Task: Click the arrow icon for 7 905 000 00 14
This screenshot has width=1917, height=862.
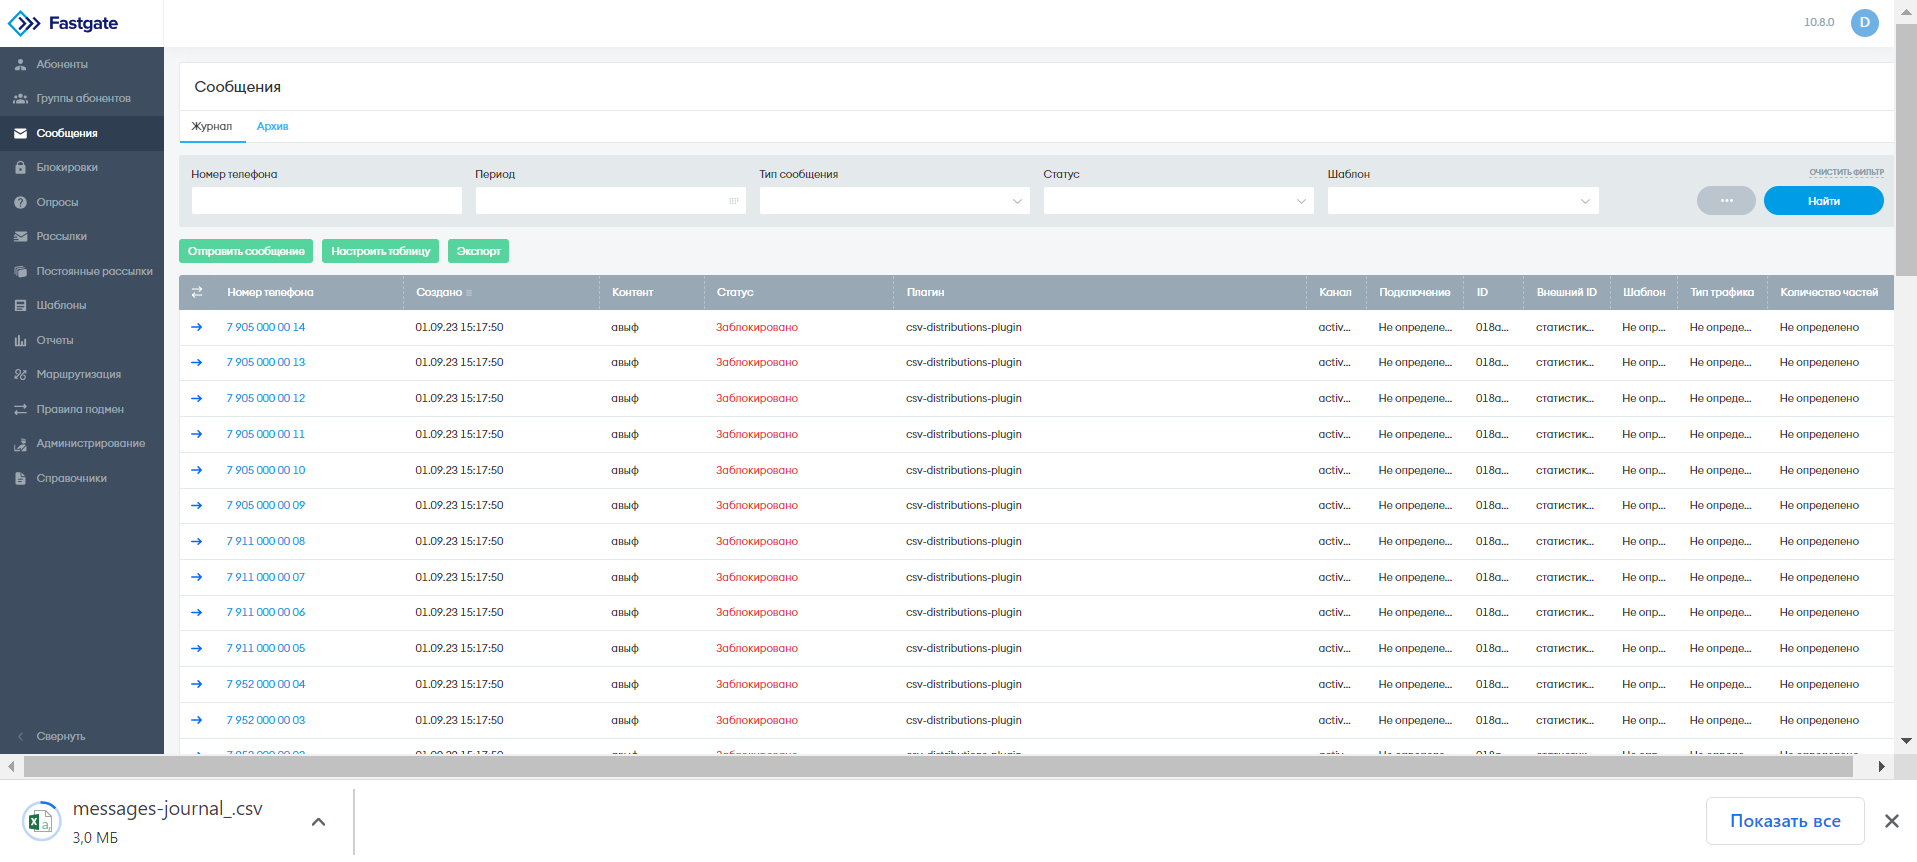Action: click(x=197, y=327)
